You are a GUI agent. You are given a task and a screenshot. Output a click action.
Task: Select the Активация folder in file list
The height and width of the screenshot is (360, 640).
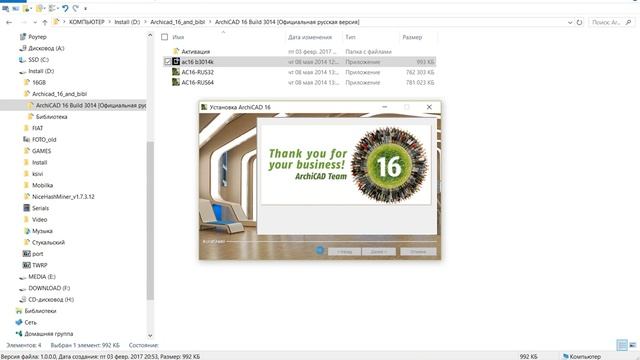tap(196, 51)
